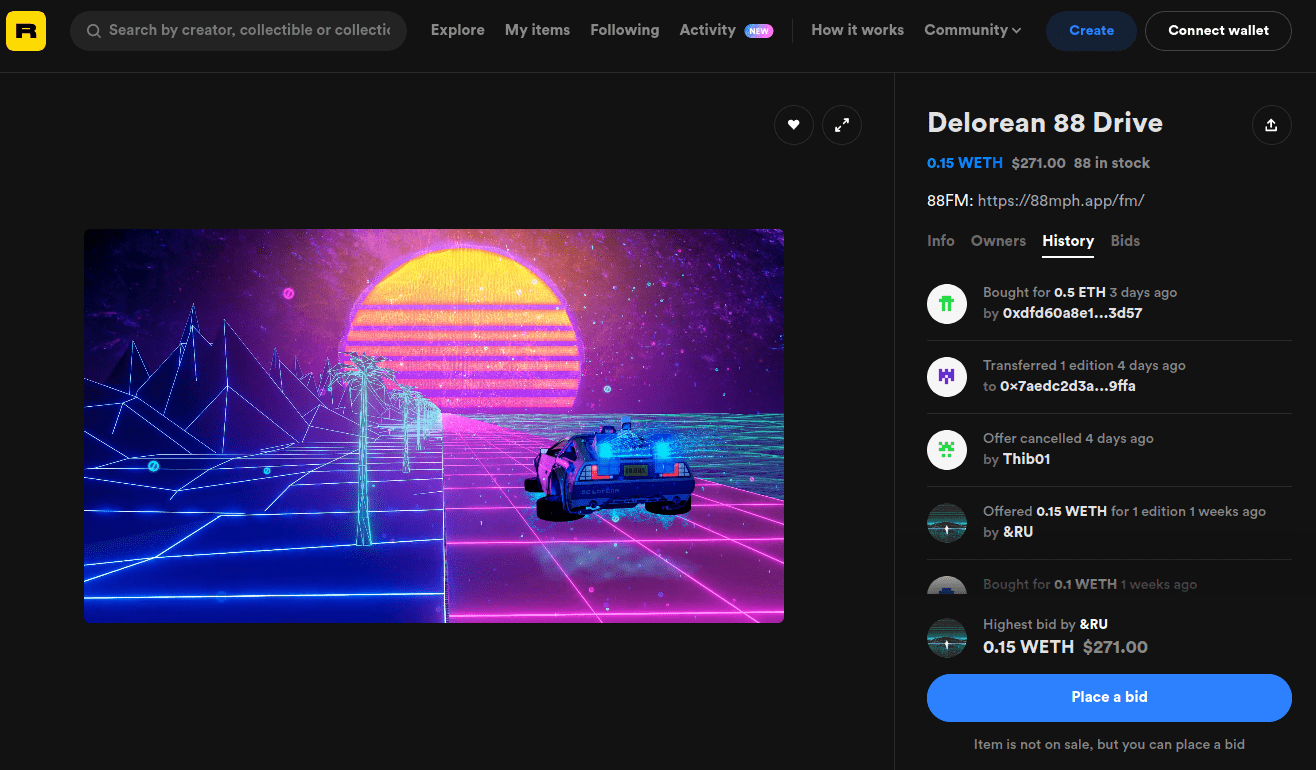Switch to the Bids tab
Screen dimensions: 1316x770
point(1125,241)
